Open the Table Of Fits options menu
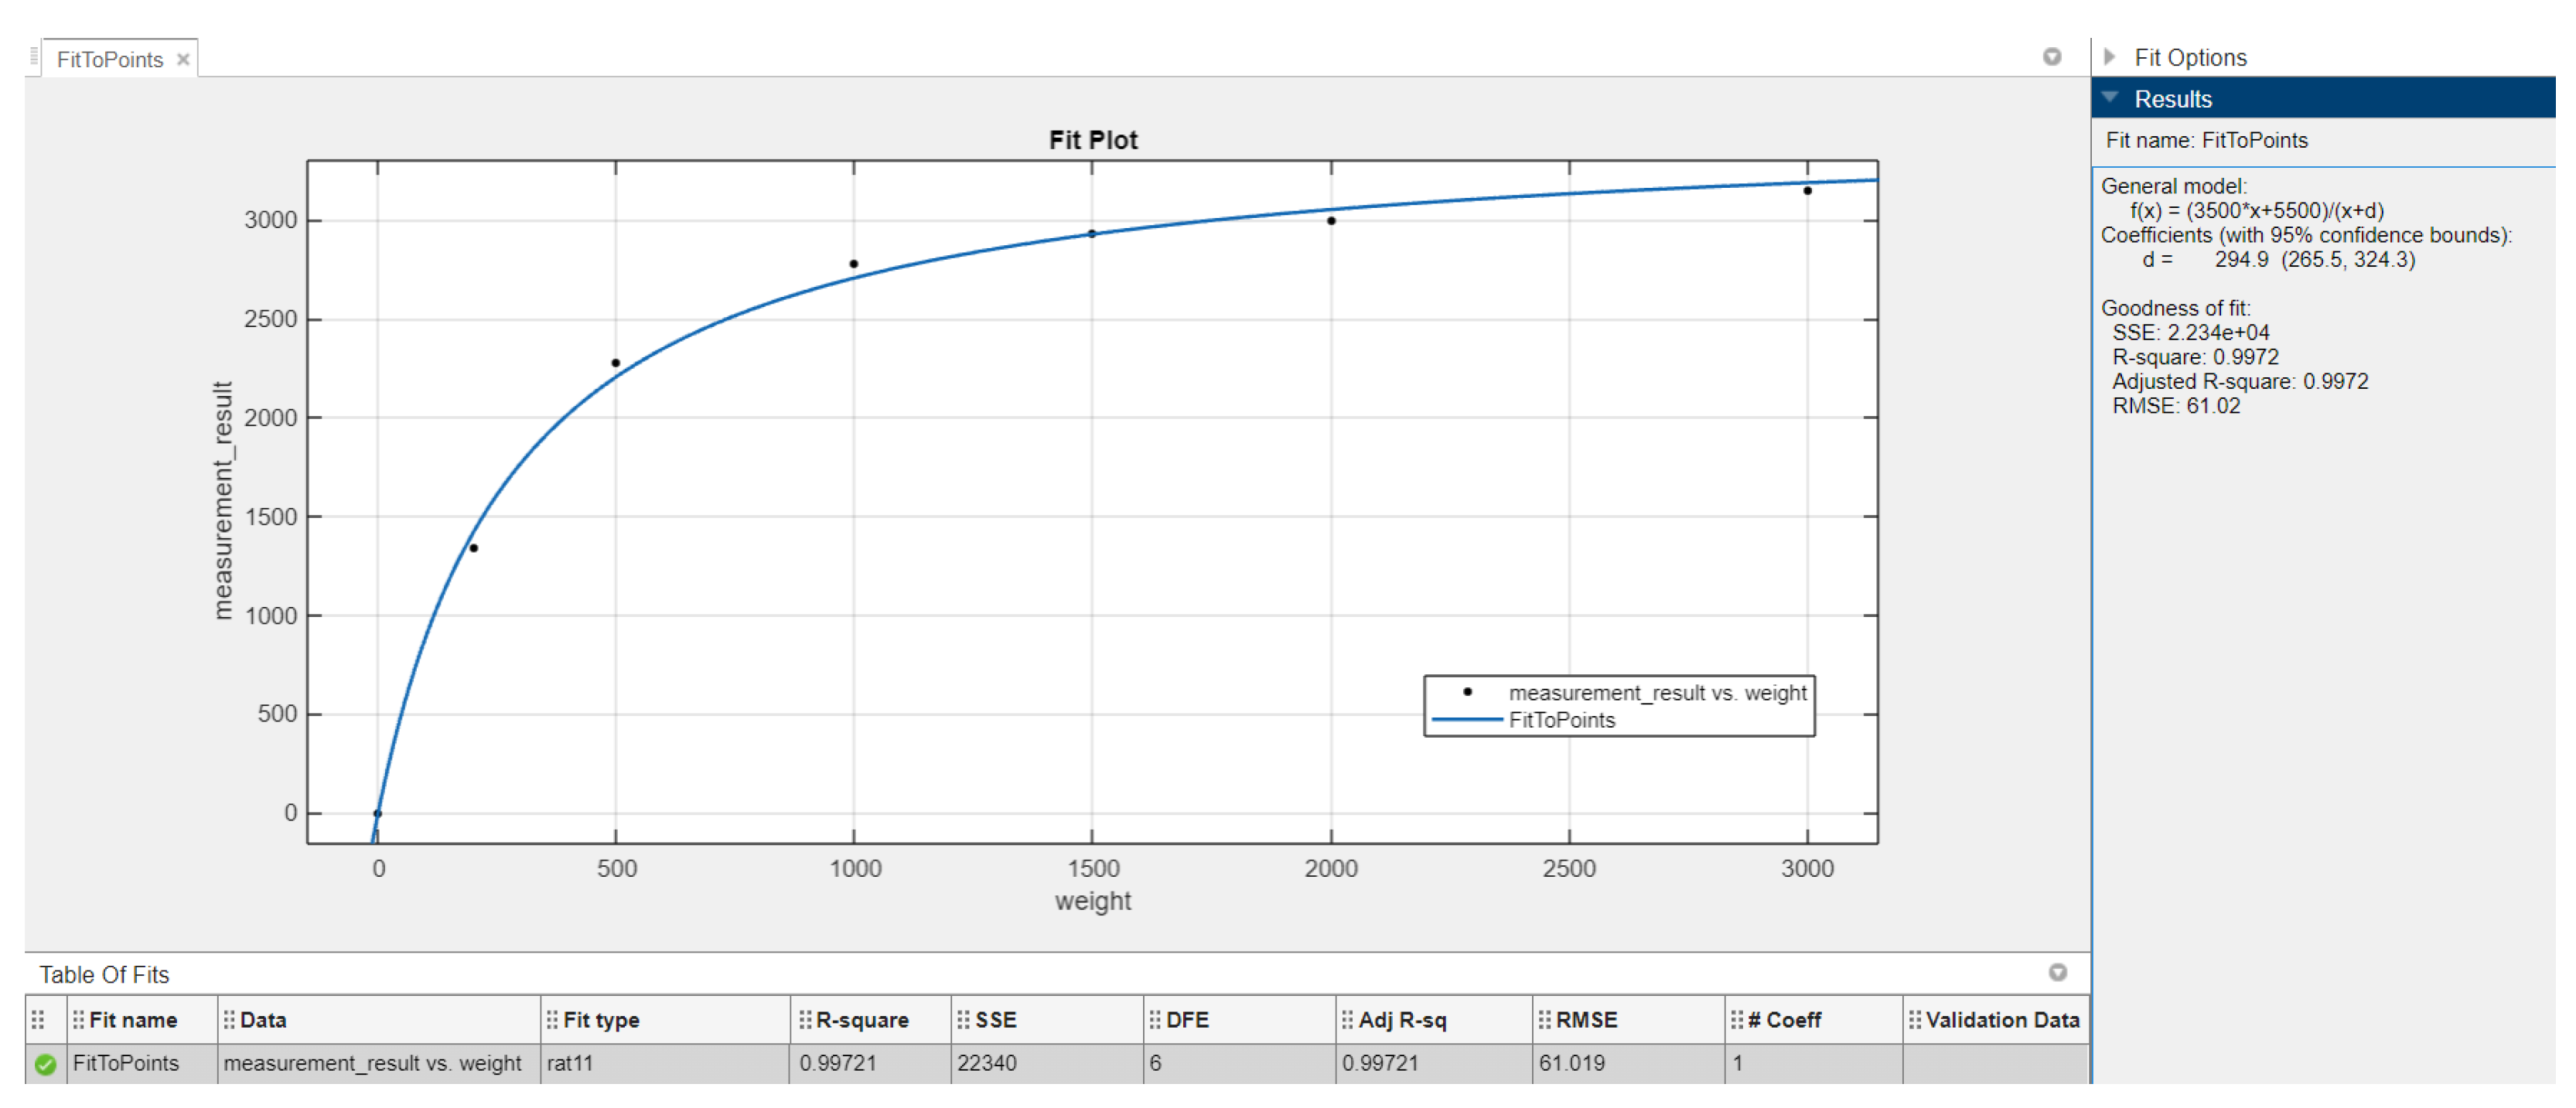 tap(2057, 972)
